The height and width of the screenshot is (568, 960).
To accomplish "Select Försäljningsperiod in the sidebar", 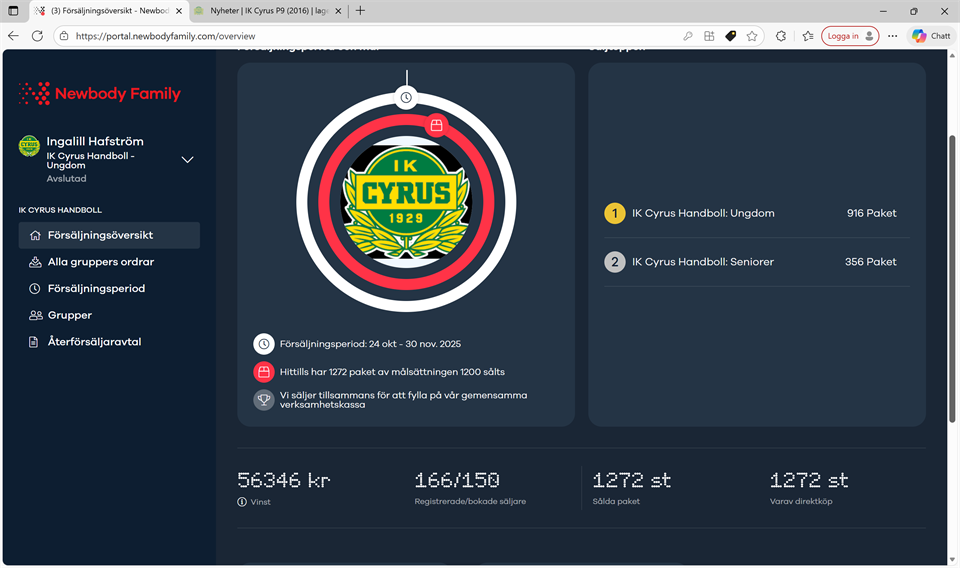I will click(96, 289).
